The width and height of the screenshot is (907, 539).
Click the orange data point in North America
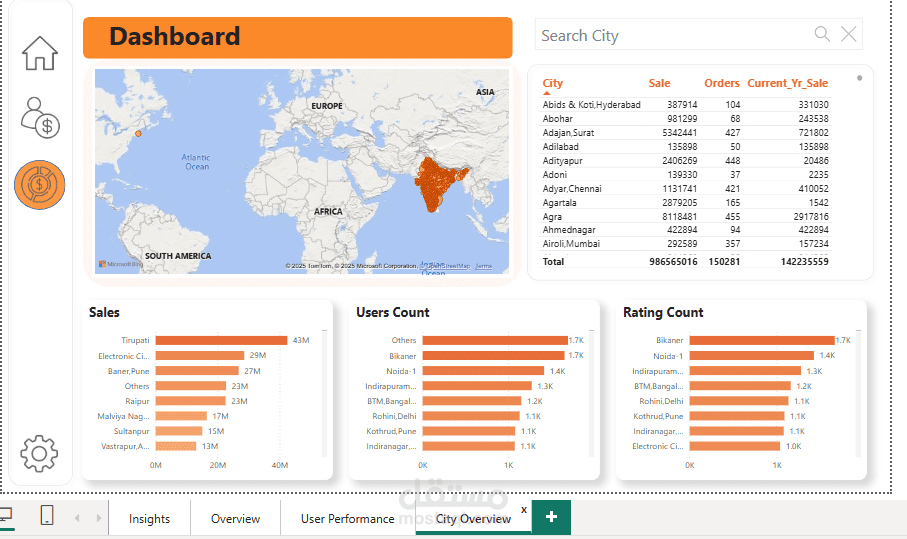tap(138, 134)
